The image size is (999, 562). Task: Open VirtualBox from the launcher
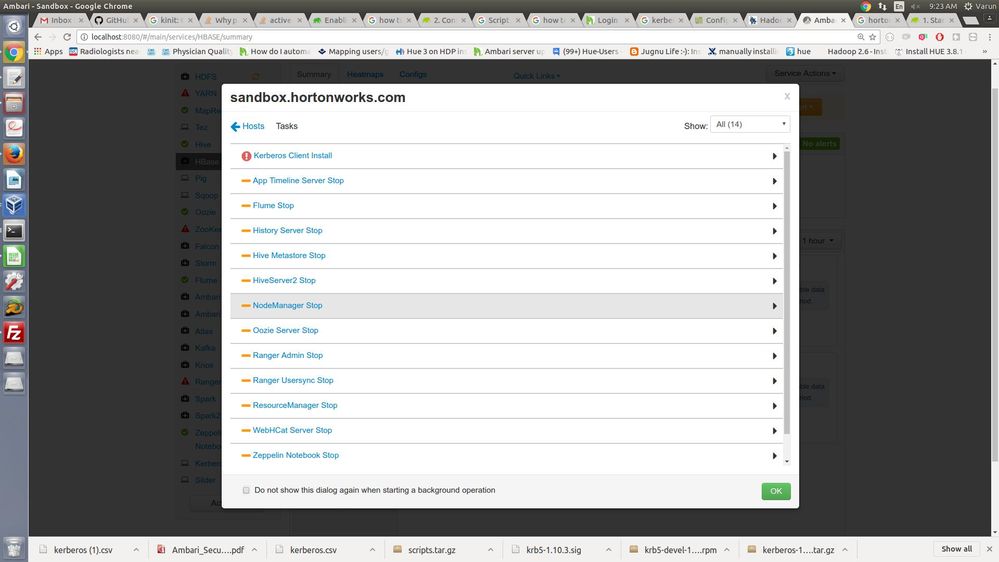coord(14,205)
